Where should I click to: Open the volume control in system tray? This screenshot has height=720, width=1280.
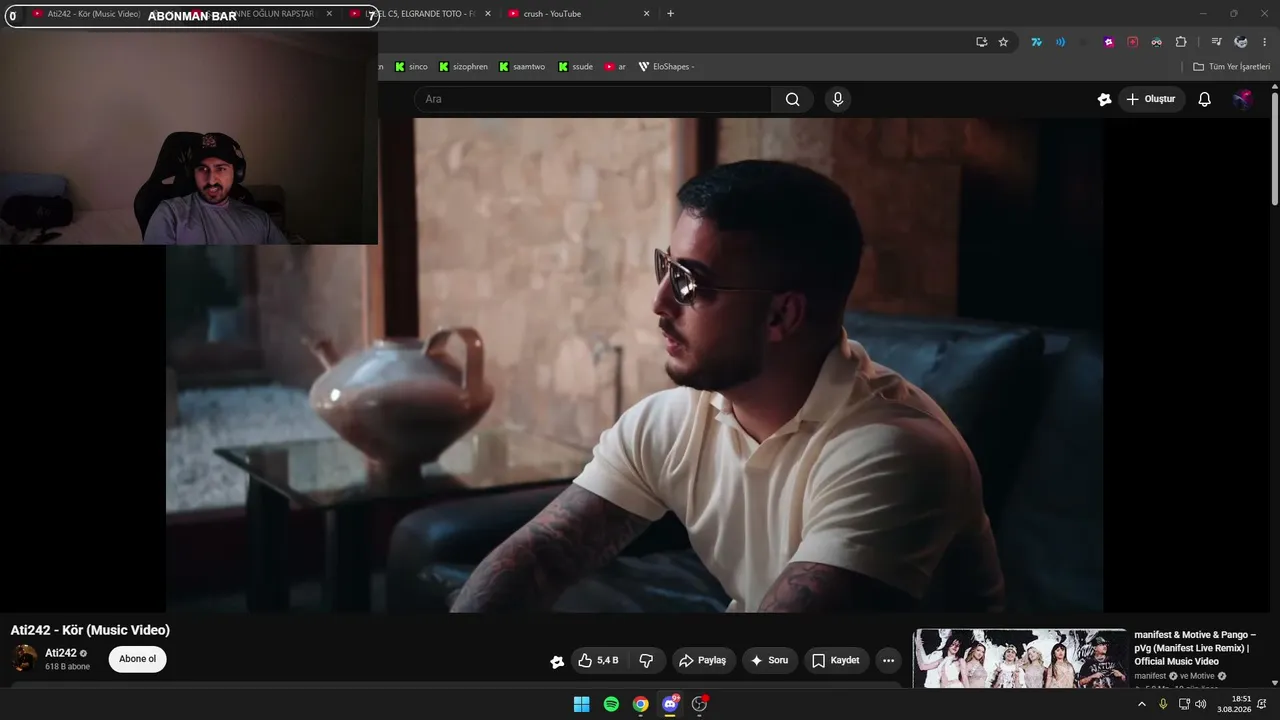pos(1201,704)
